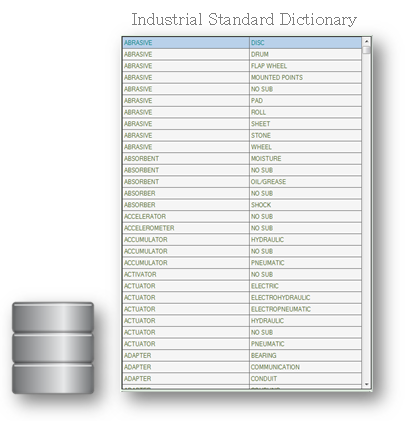Viewport: 411px width, 421px height.
Task: Select the CONDUIT cell
Action: (x=305, y=379)
